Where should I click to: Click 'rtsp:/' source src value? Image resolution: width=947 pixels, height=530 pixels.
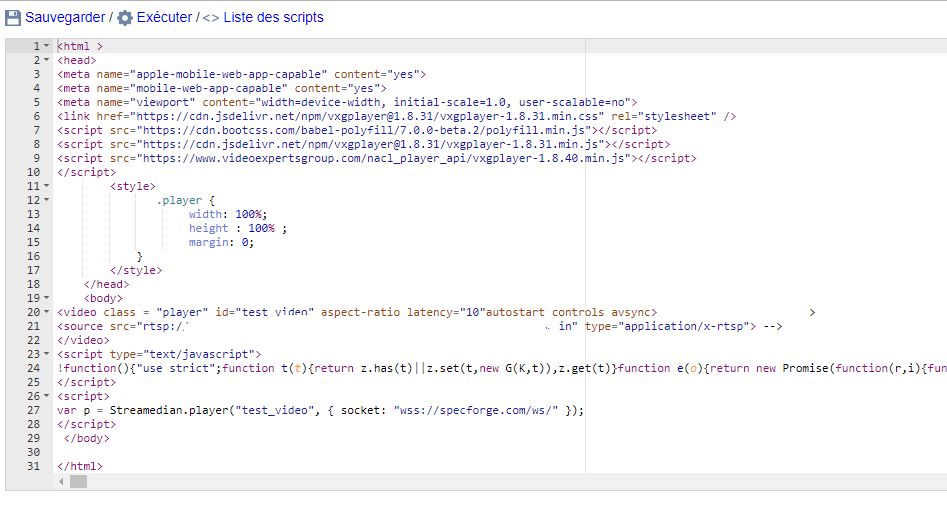(x=165, y=326)
